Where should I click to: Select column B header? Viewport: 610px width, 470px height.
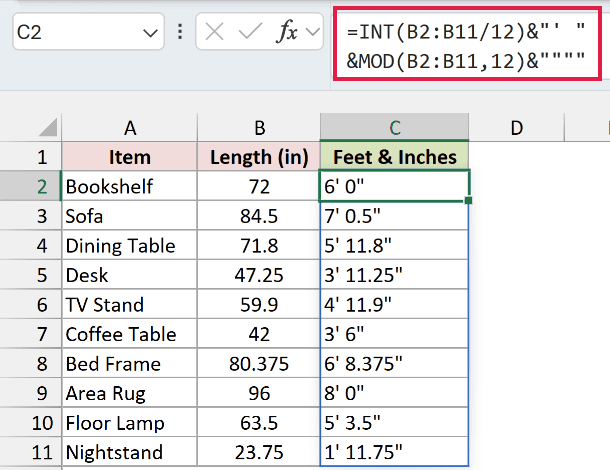(259, 128)
